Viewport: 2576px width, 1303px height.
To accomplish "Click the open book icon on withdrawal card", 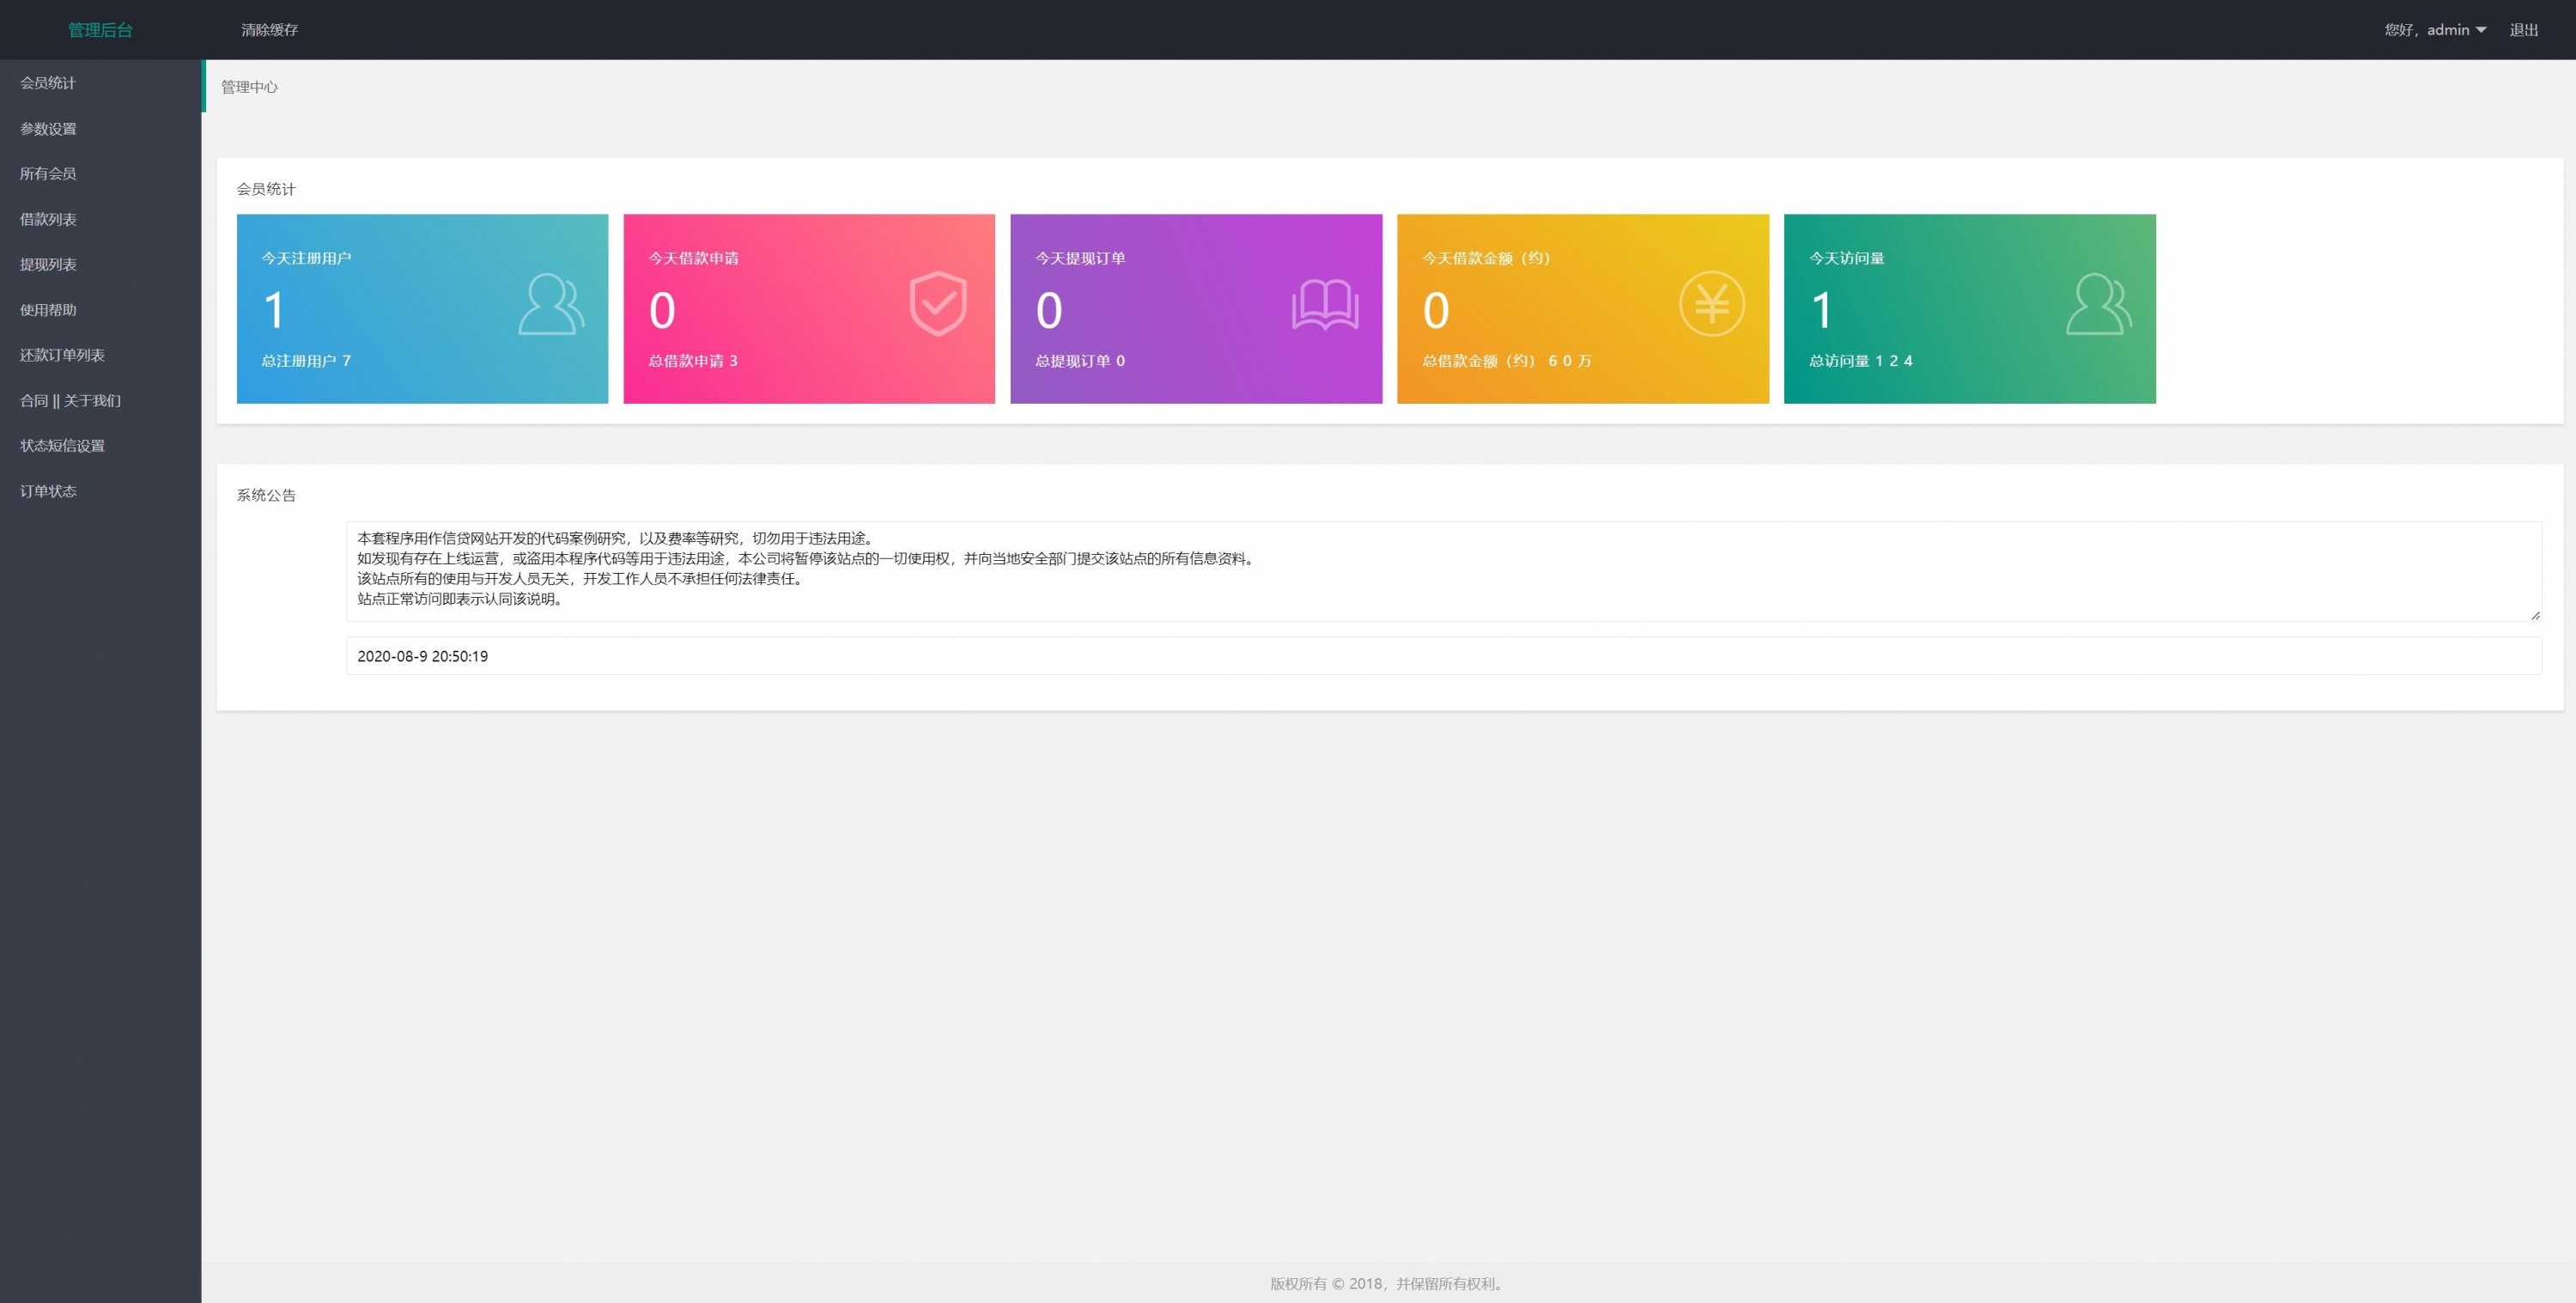I will 1324,304.
